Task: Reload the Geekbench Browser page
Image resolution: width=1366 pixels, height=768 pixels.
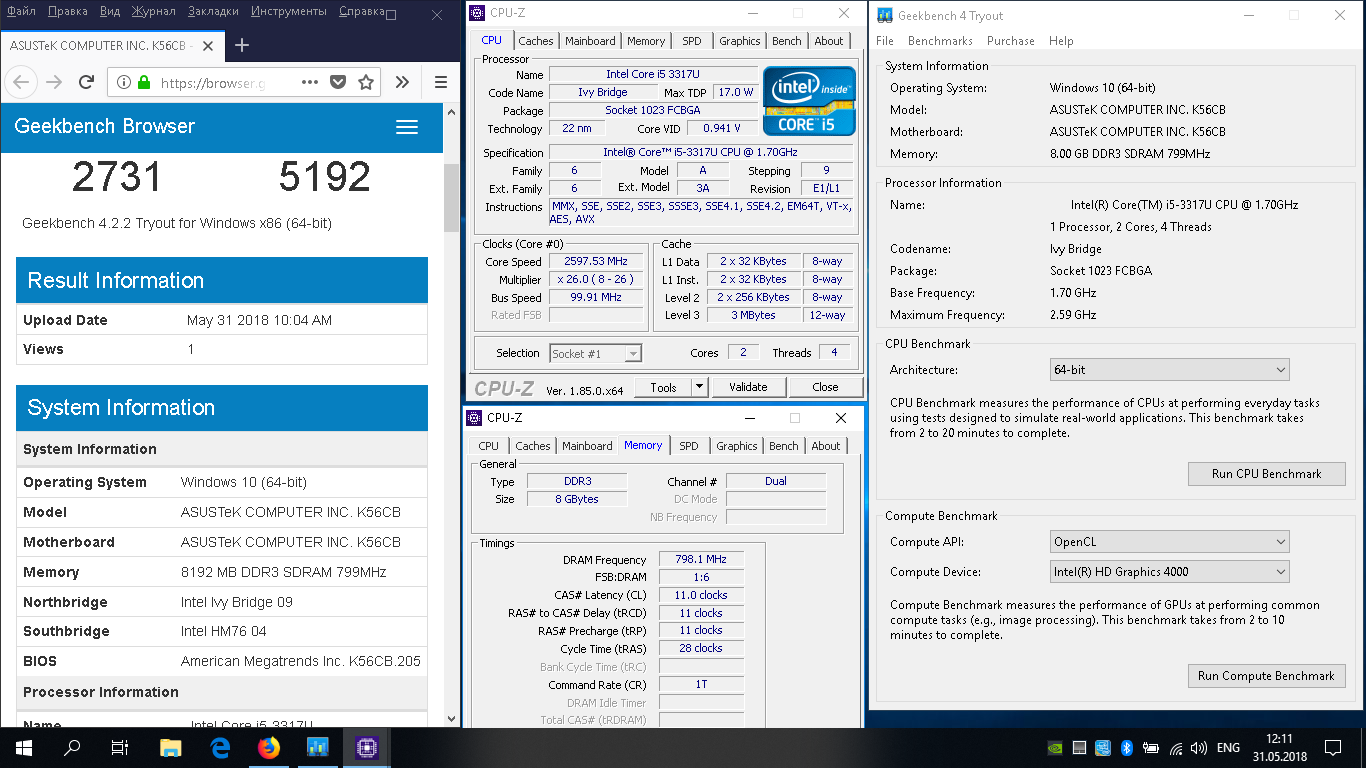Action: pyautogui.click(x=87, y=82)
